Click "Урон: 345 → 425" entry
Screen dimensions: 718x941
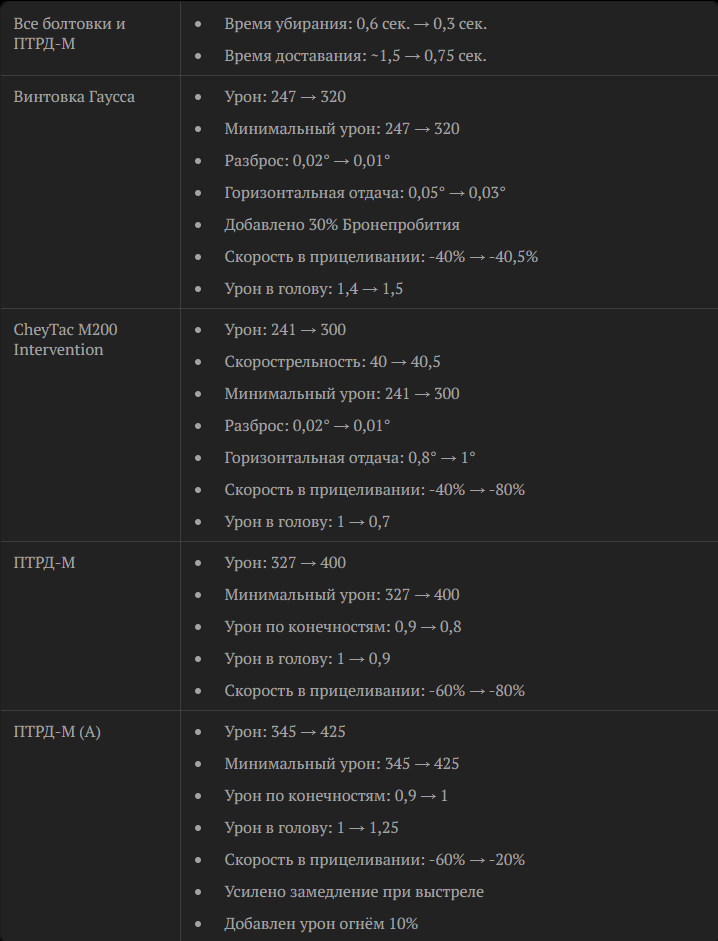point(285,731)
